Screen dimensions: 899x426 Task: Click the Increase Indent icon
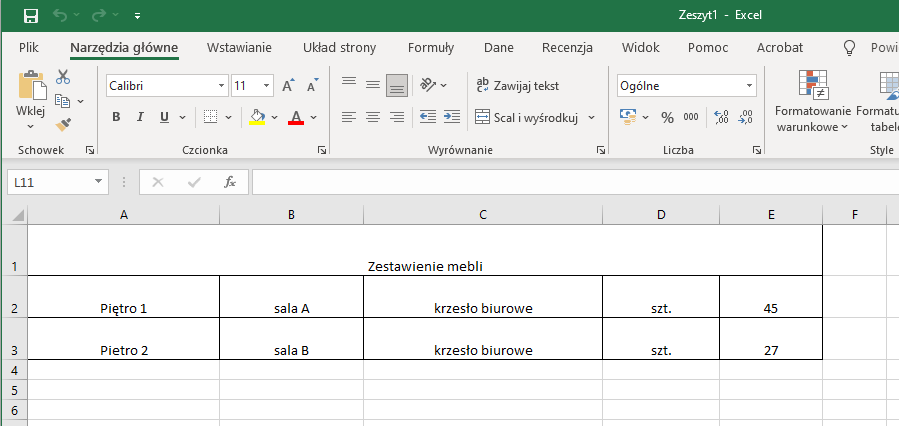(451, 117)
